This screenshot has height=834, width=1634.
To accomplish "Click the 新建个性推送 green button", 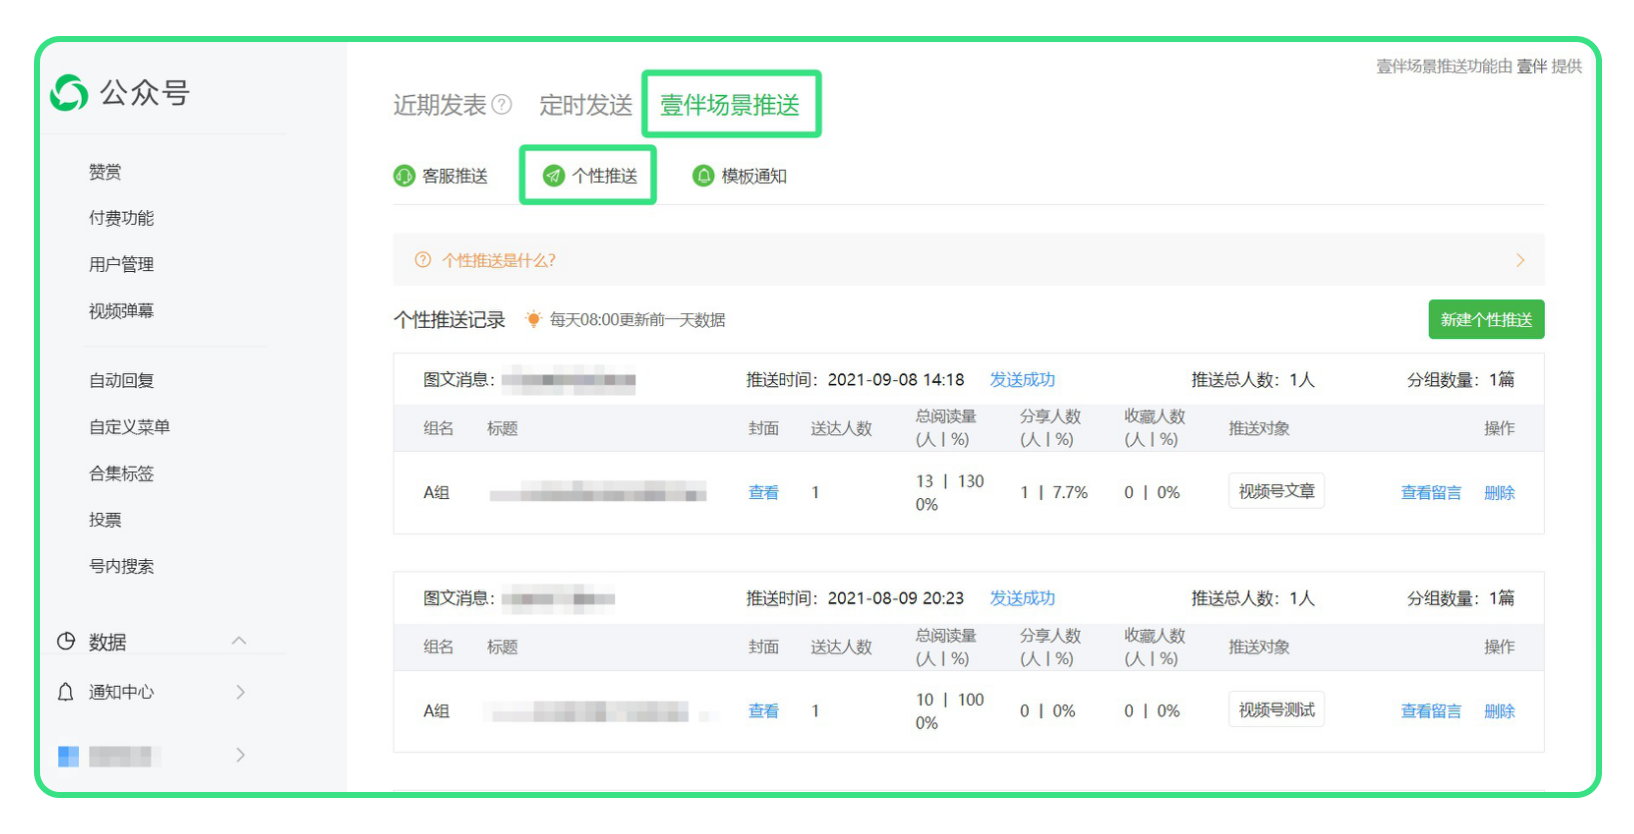I will [x=1486, y=320].
